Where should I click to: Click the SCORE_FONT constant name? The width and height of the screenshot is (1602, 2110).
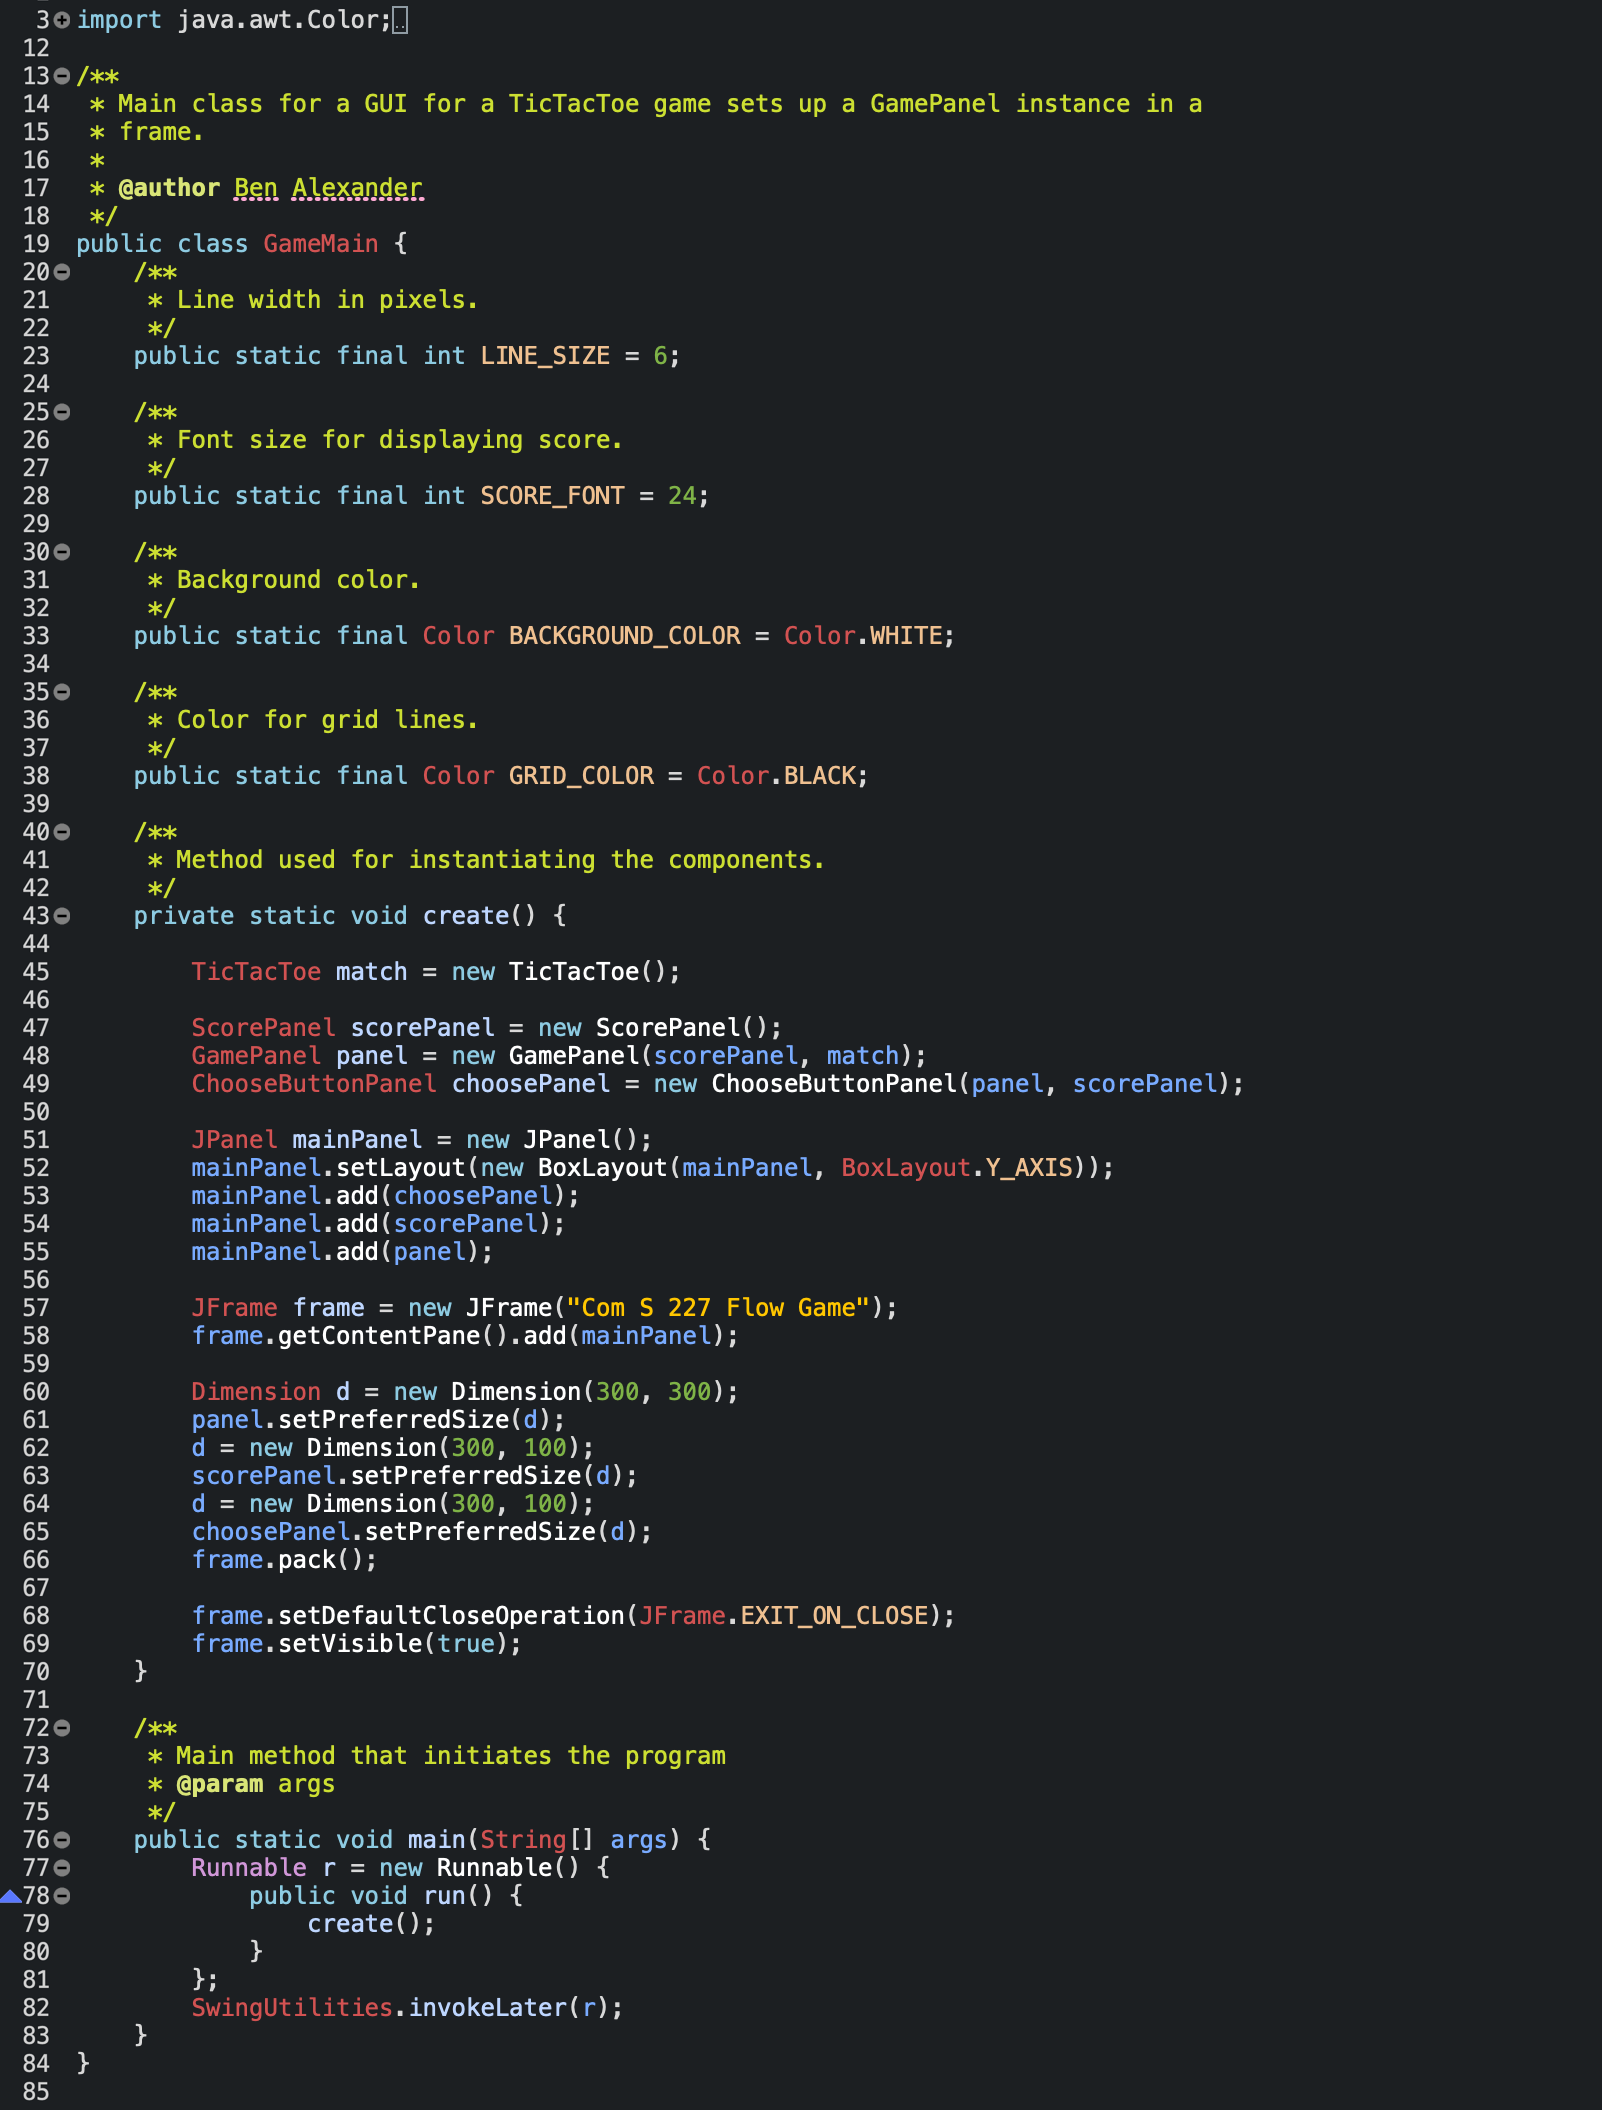(x=552, y=496)
